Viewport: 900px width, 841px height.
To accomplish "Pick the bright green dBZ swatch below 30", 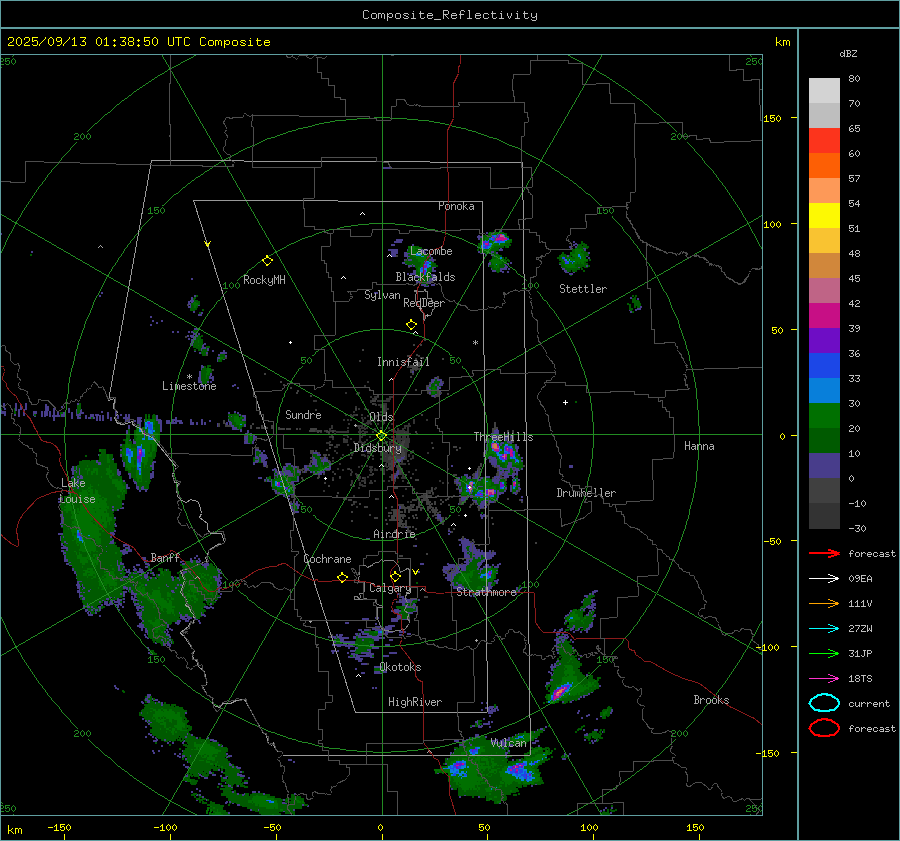I will [x=824, y=416].
